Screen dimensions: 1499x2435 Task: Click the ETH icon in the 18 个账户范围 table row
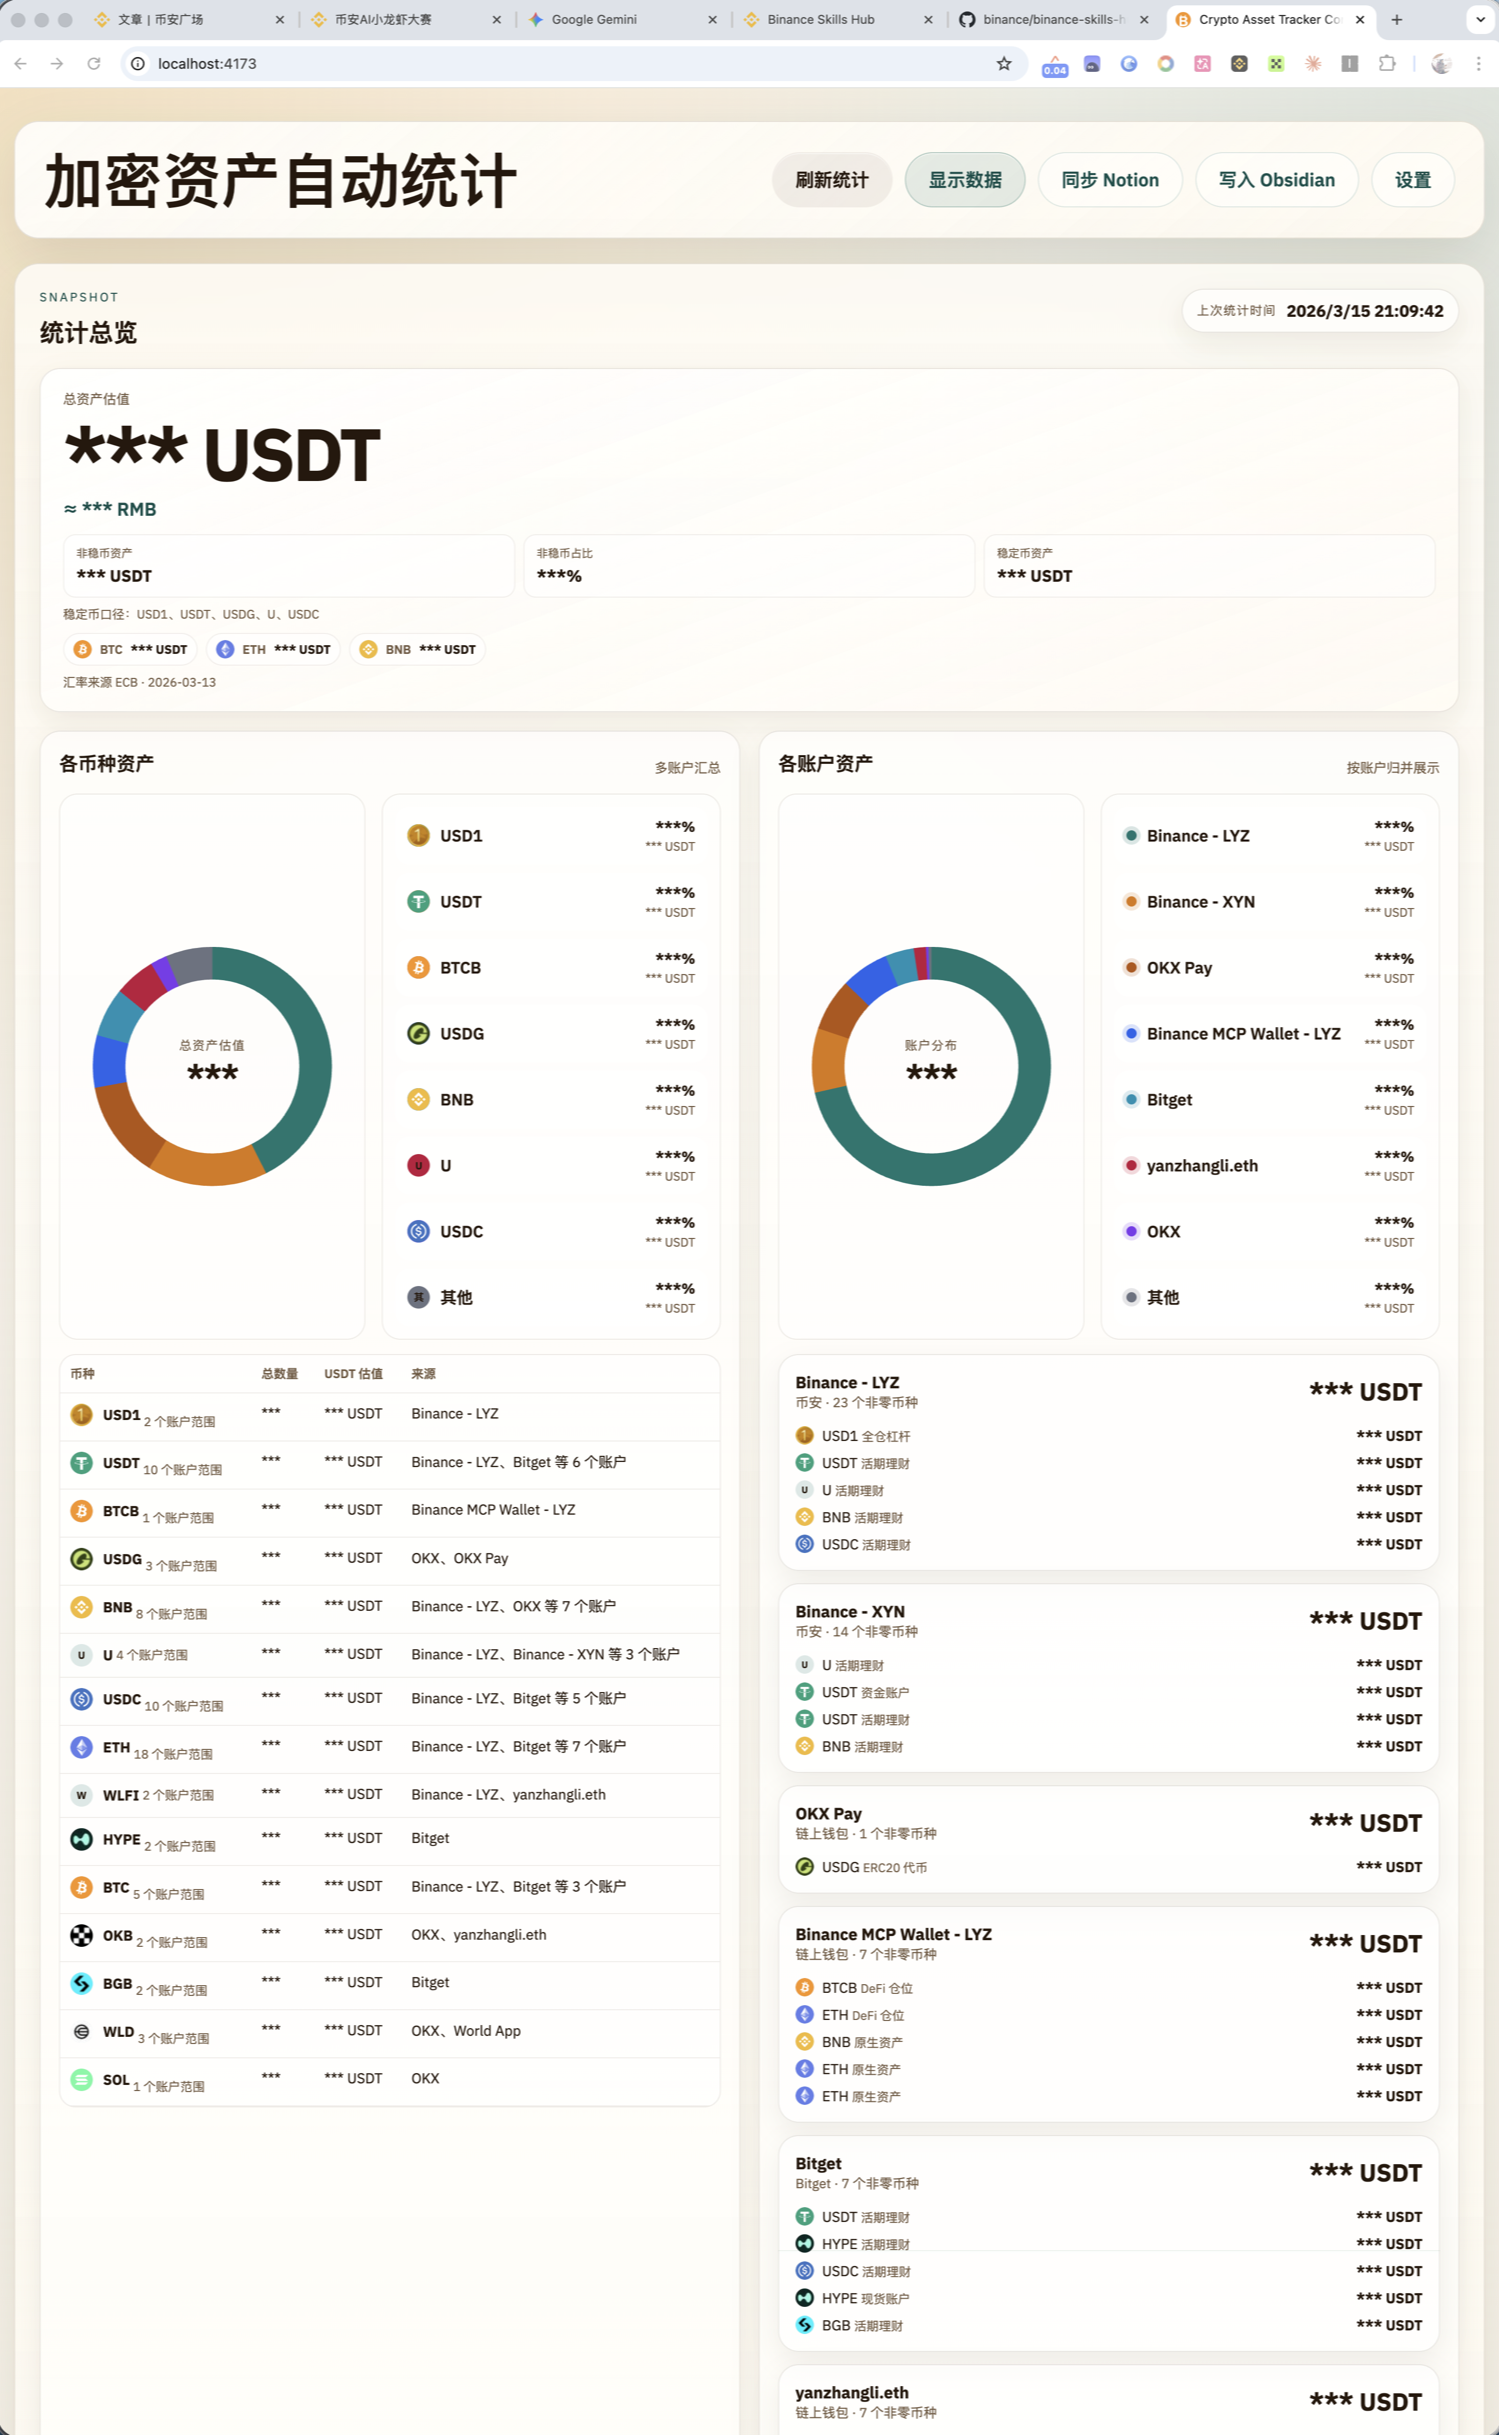(x=82, y=1747)
